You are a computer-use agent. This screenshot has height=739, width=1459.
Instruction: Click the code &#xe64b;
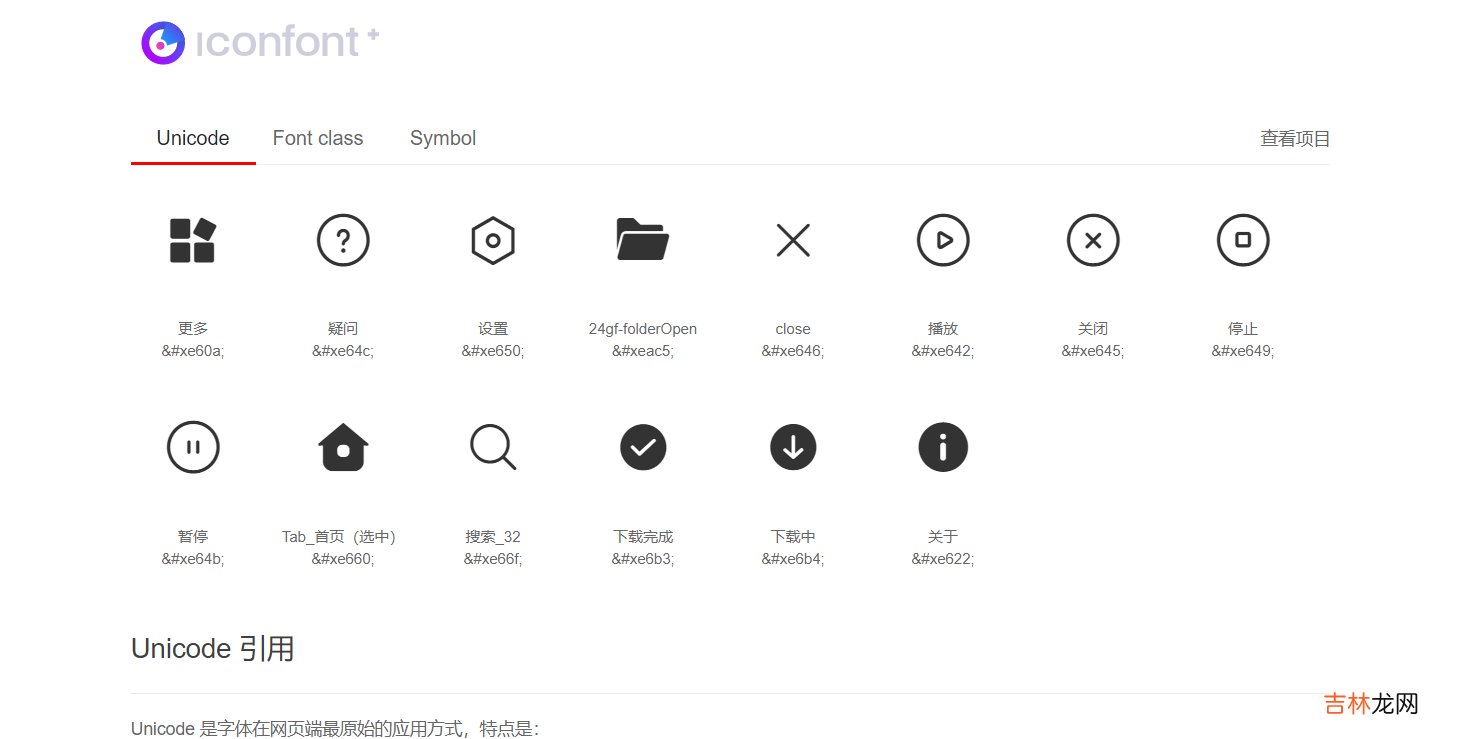(x=193, y=559)
